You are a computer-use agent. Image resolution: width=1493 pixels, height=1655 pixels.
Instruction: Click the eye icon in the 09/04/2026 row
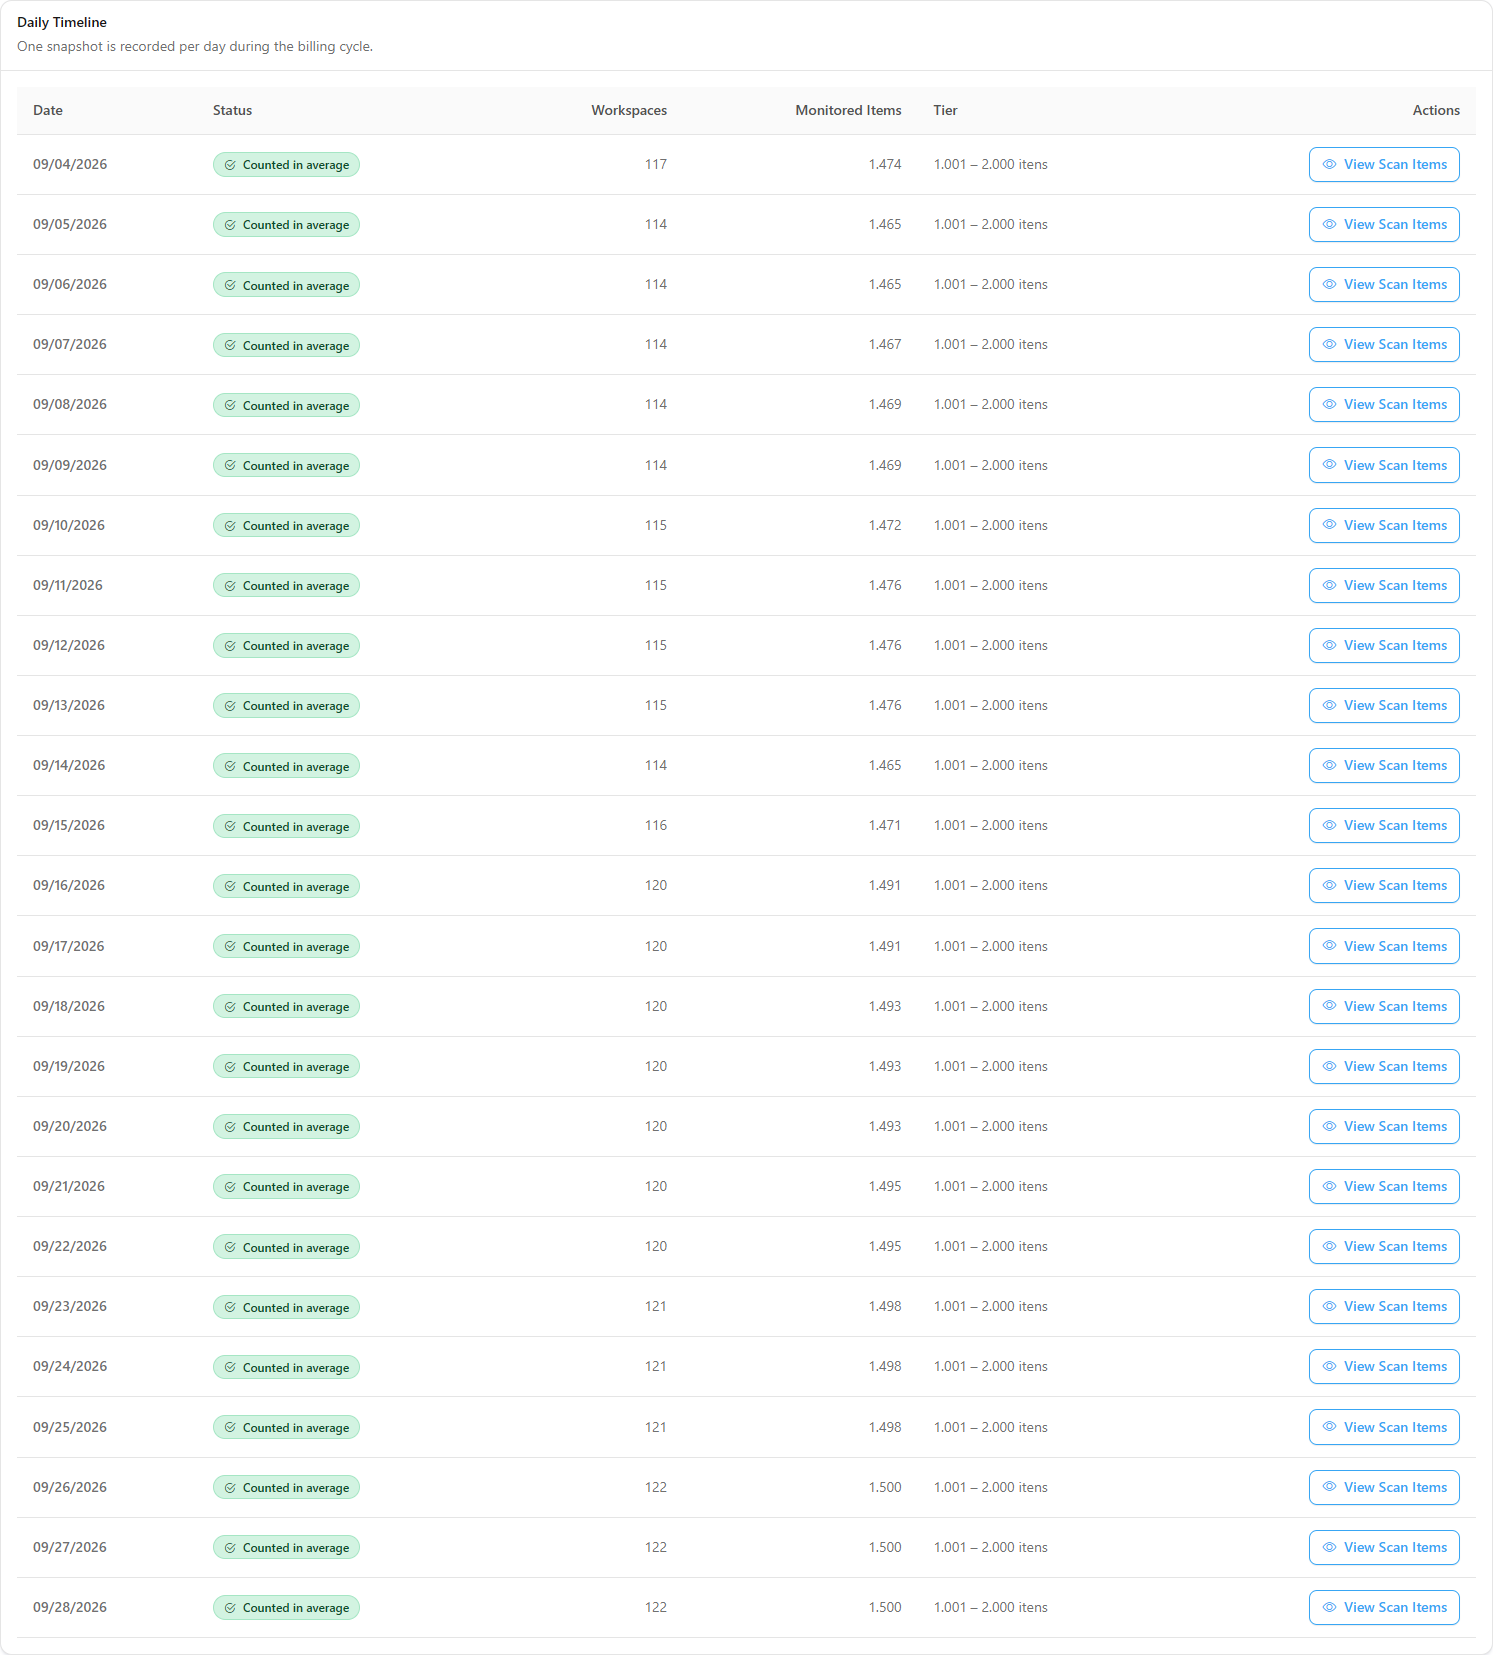point(1329,164)
